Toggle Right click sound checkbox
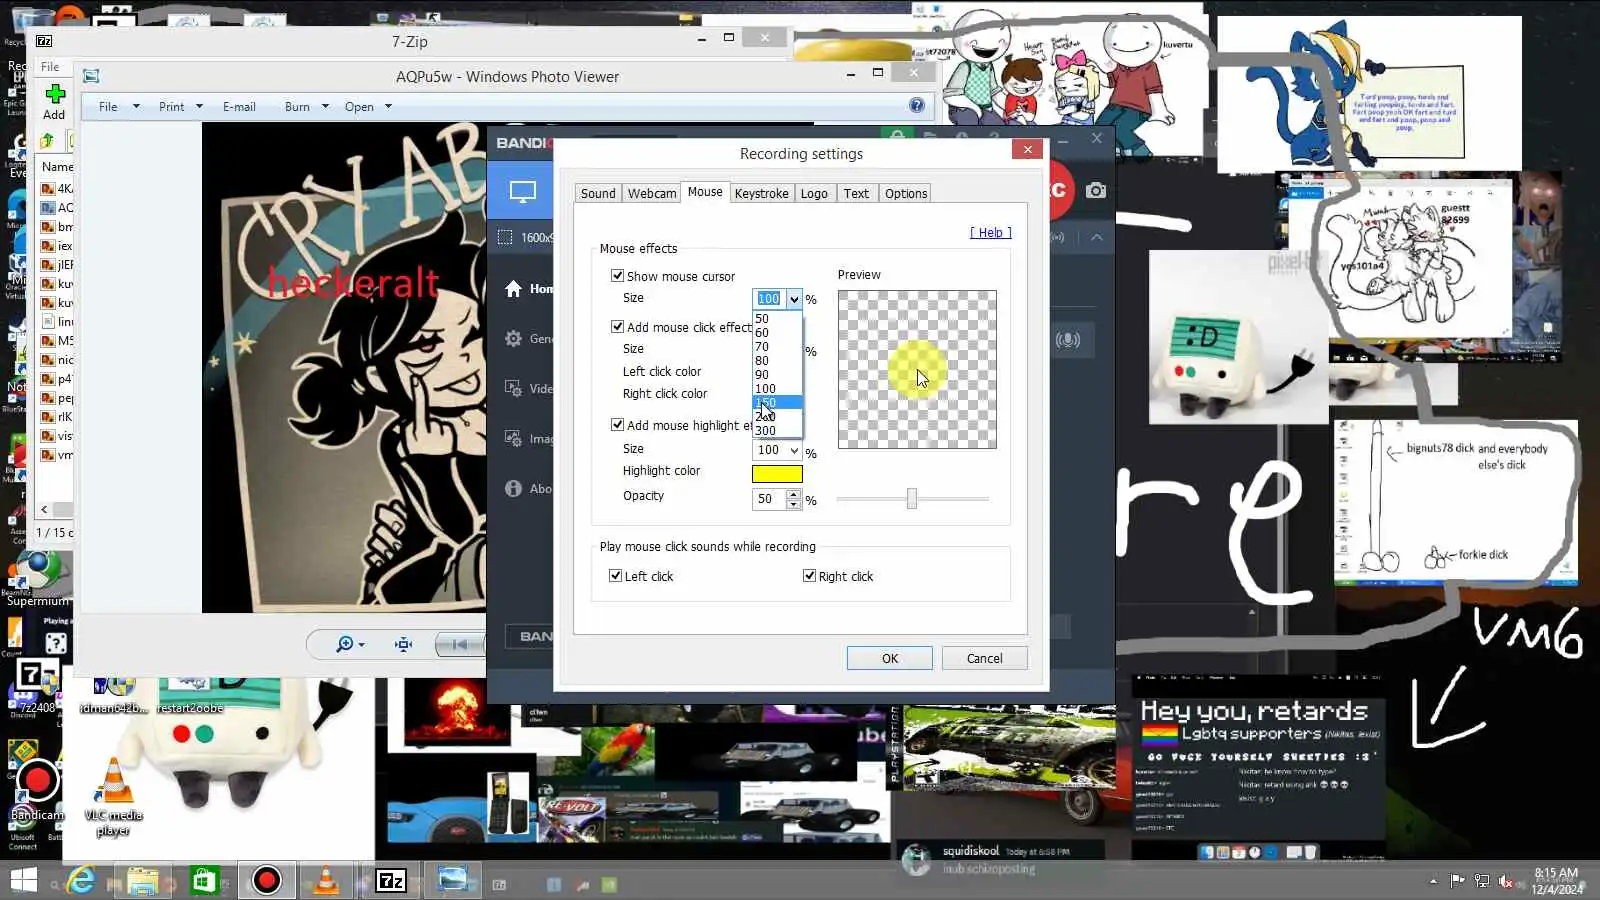The width and height of the screenshot is (1600, 900). pyautogui.click(x=809, y=576)
